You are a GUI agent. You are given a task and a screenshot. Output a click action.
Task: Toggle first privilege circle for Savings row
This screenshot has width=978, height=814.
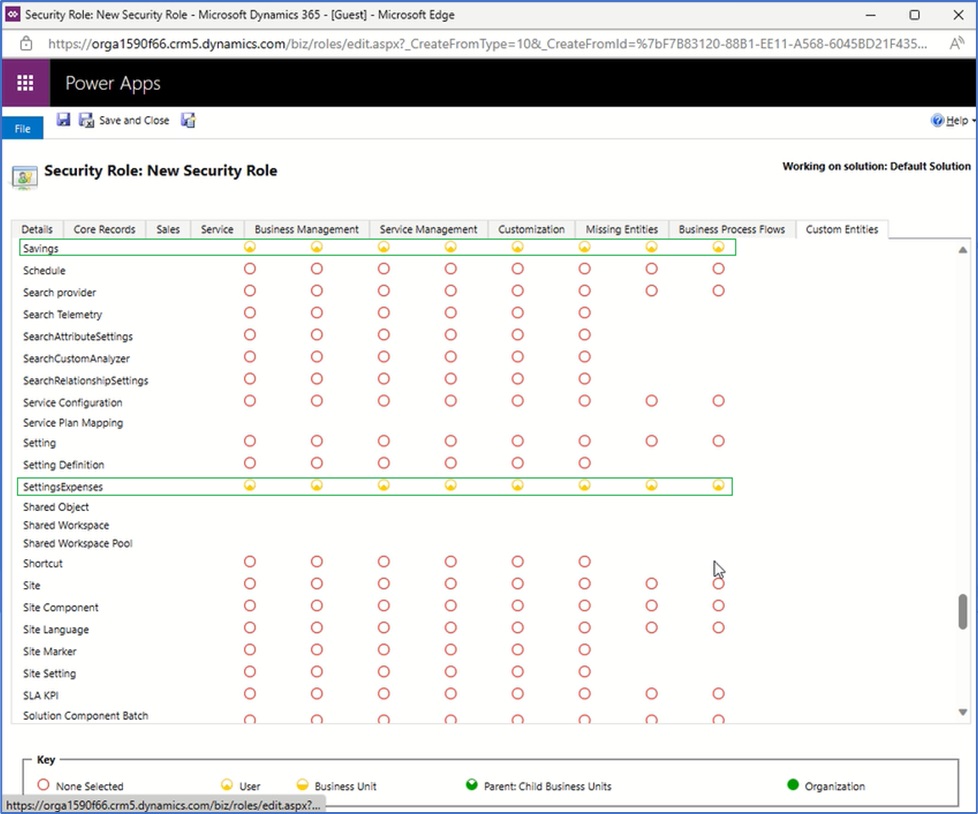tap(250, 247)
